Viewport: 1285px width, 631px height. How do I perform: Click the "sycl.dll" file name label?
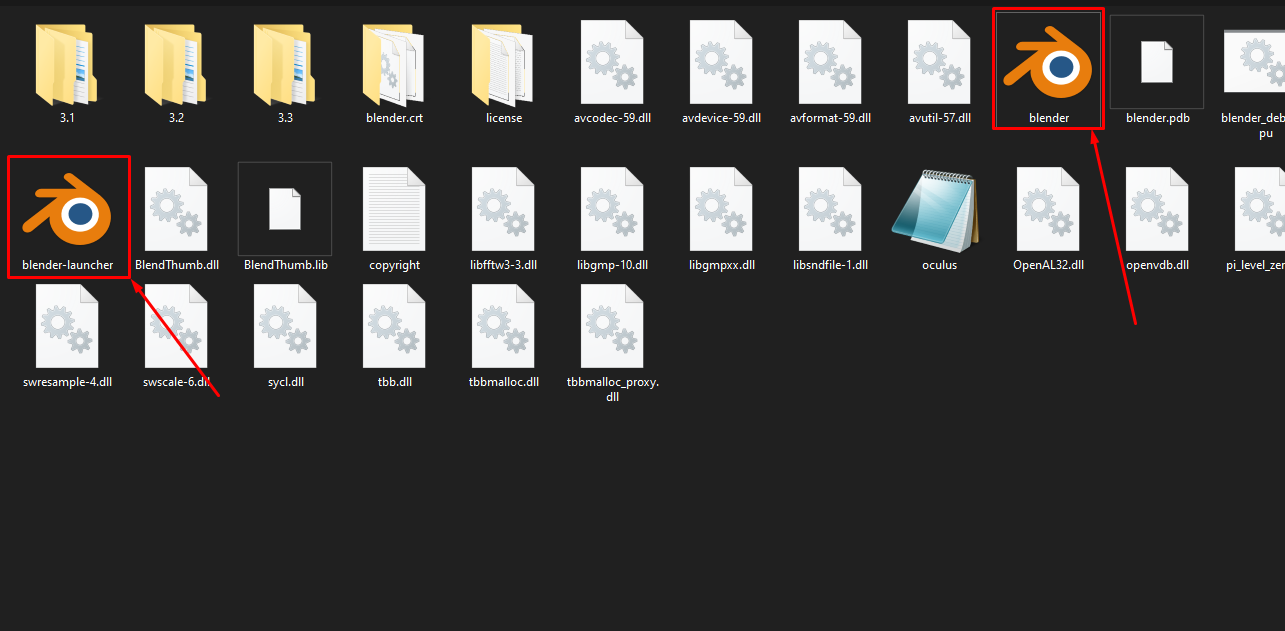[285, 382]
